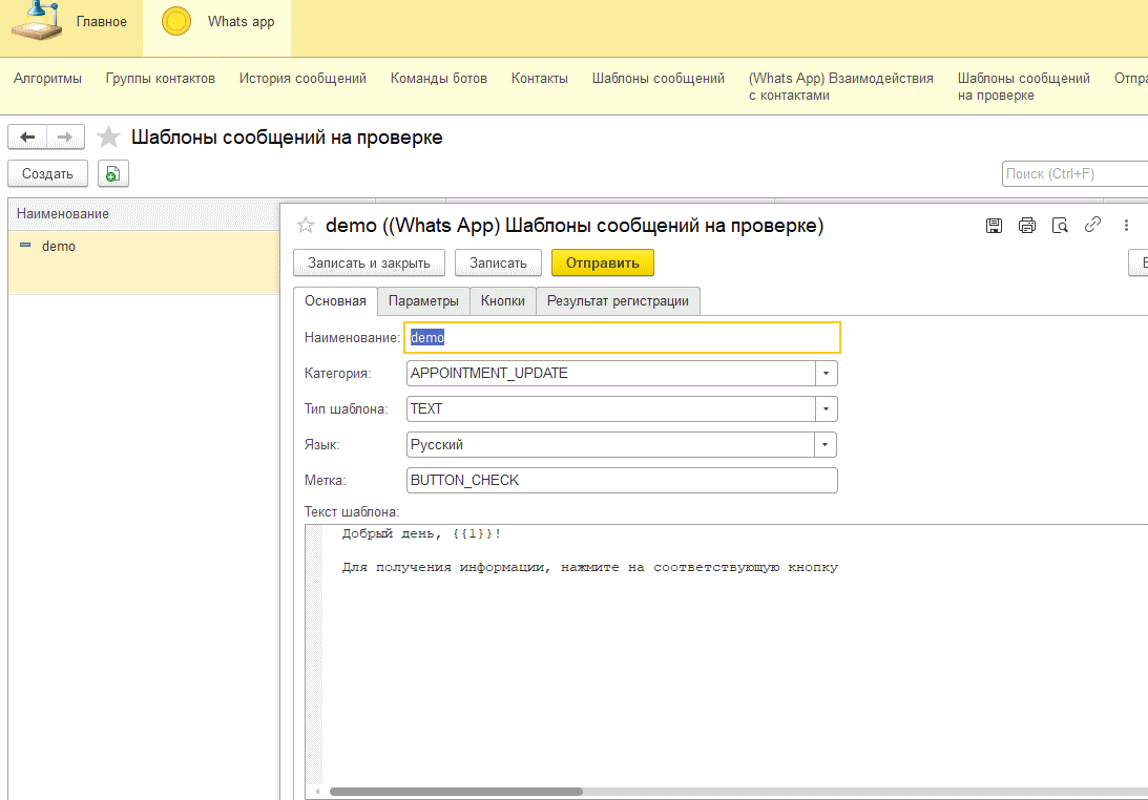The image size is (1148, 800).
Task: Open История сообщений in navigation bar
Action: pos(302,78)
